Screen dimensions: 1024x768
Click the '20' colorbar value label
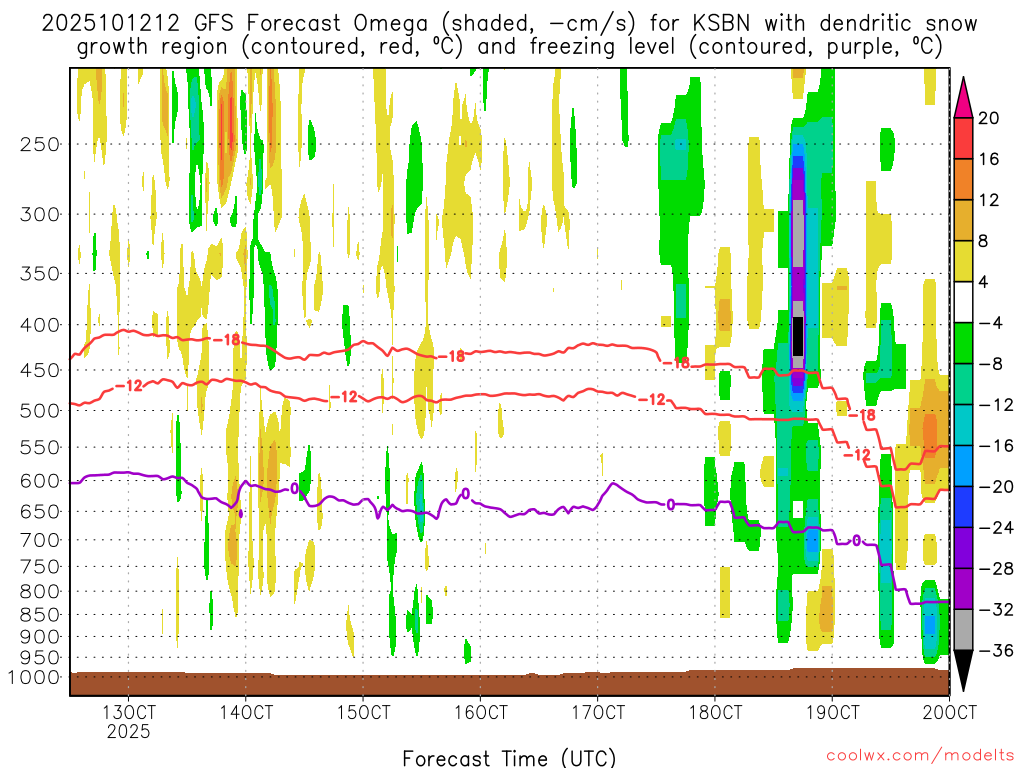[x=989, y=118]
